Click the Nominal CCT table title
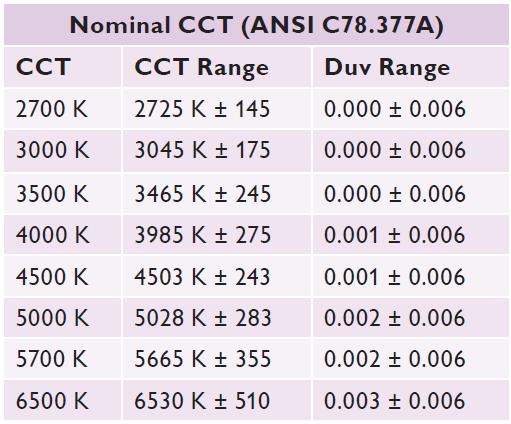 point(256,25)
